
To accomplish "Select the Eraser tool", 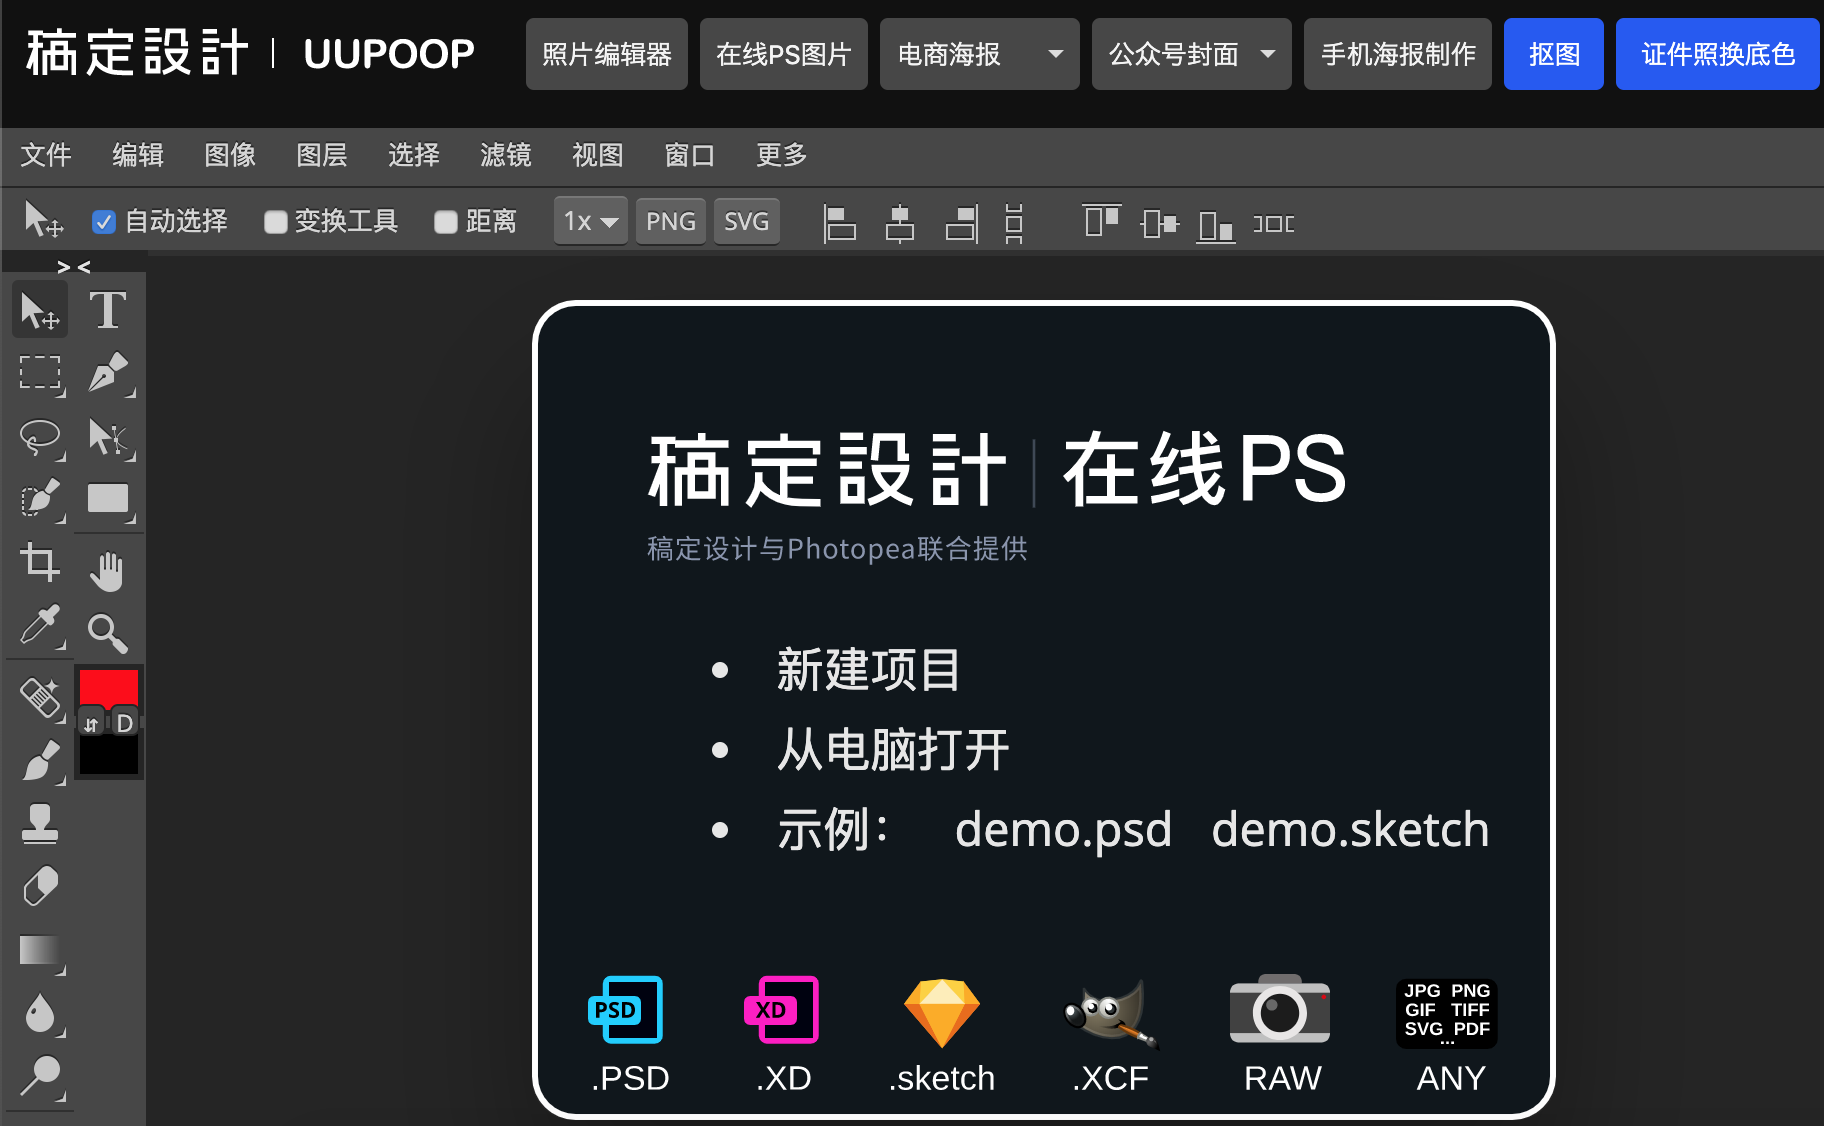I will [x=40, y=886].
